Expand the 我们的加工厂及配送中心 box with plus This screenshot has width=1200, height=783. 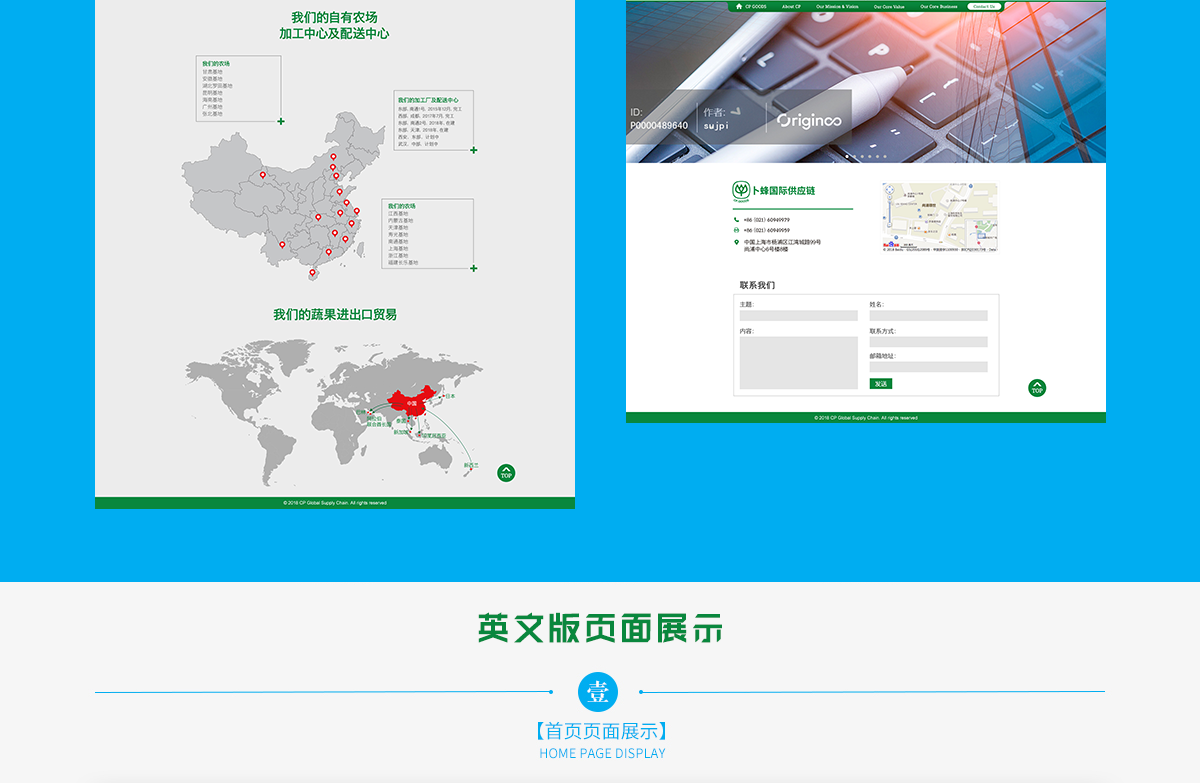click(474, 151)
